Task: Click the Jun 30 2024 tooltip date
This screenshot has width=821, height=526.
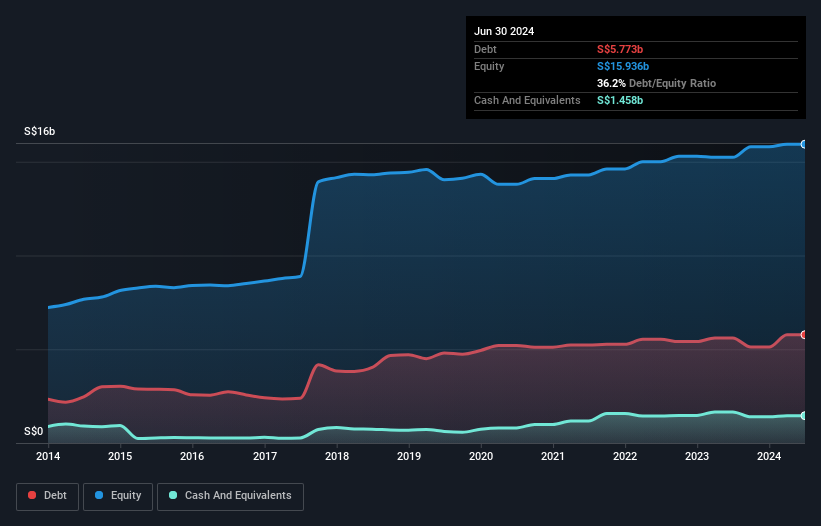Action: [x=504, y=31]
